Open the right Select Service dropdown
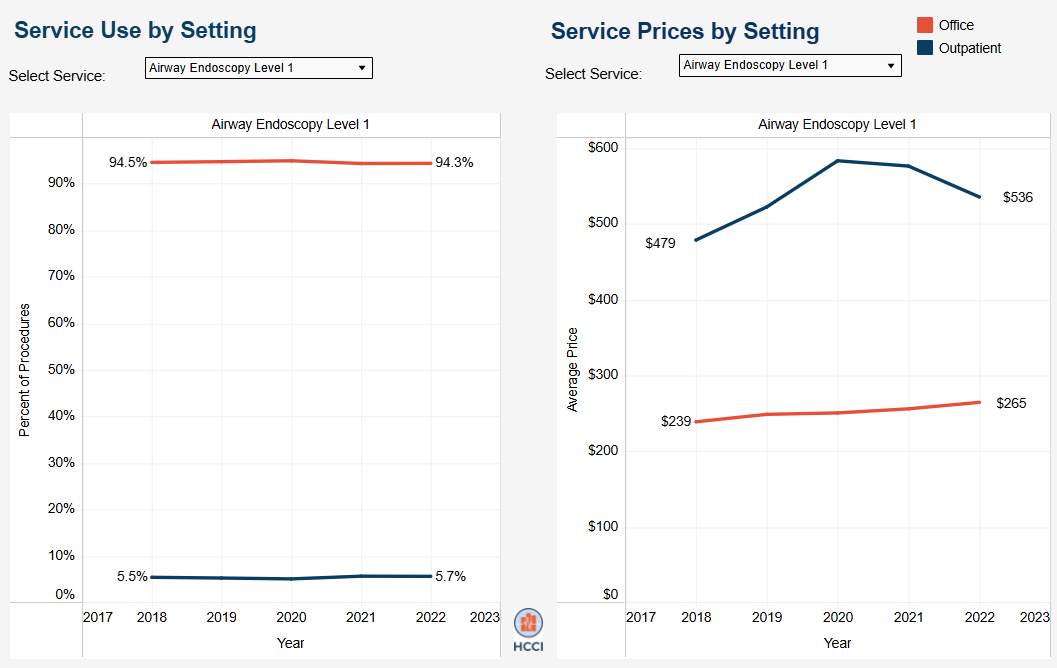1057x668 pixels. coord(789,65)
